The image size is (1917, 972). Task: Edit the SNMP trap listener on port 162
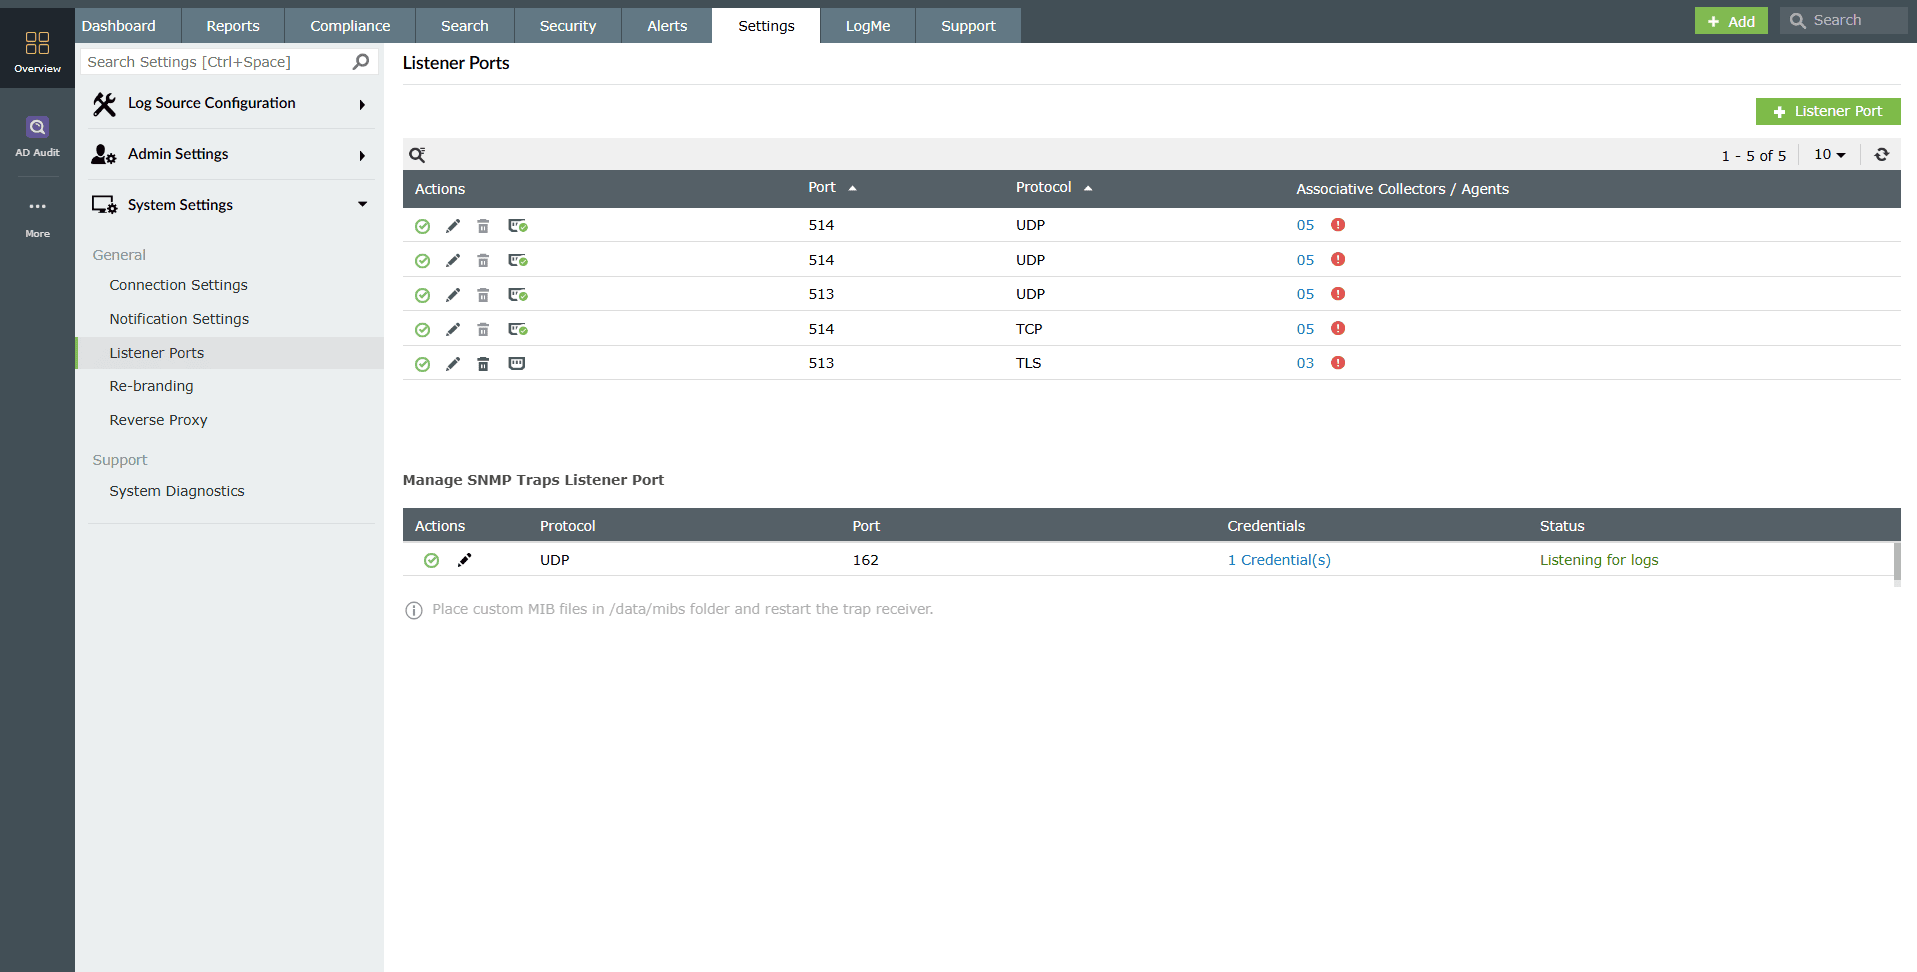point(464,560)
